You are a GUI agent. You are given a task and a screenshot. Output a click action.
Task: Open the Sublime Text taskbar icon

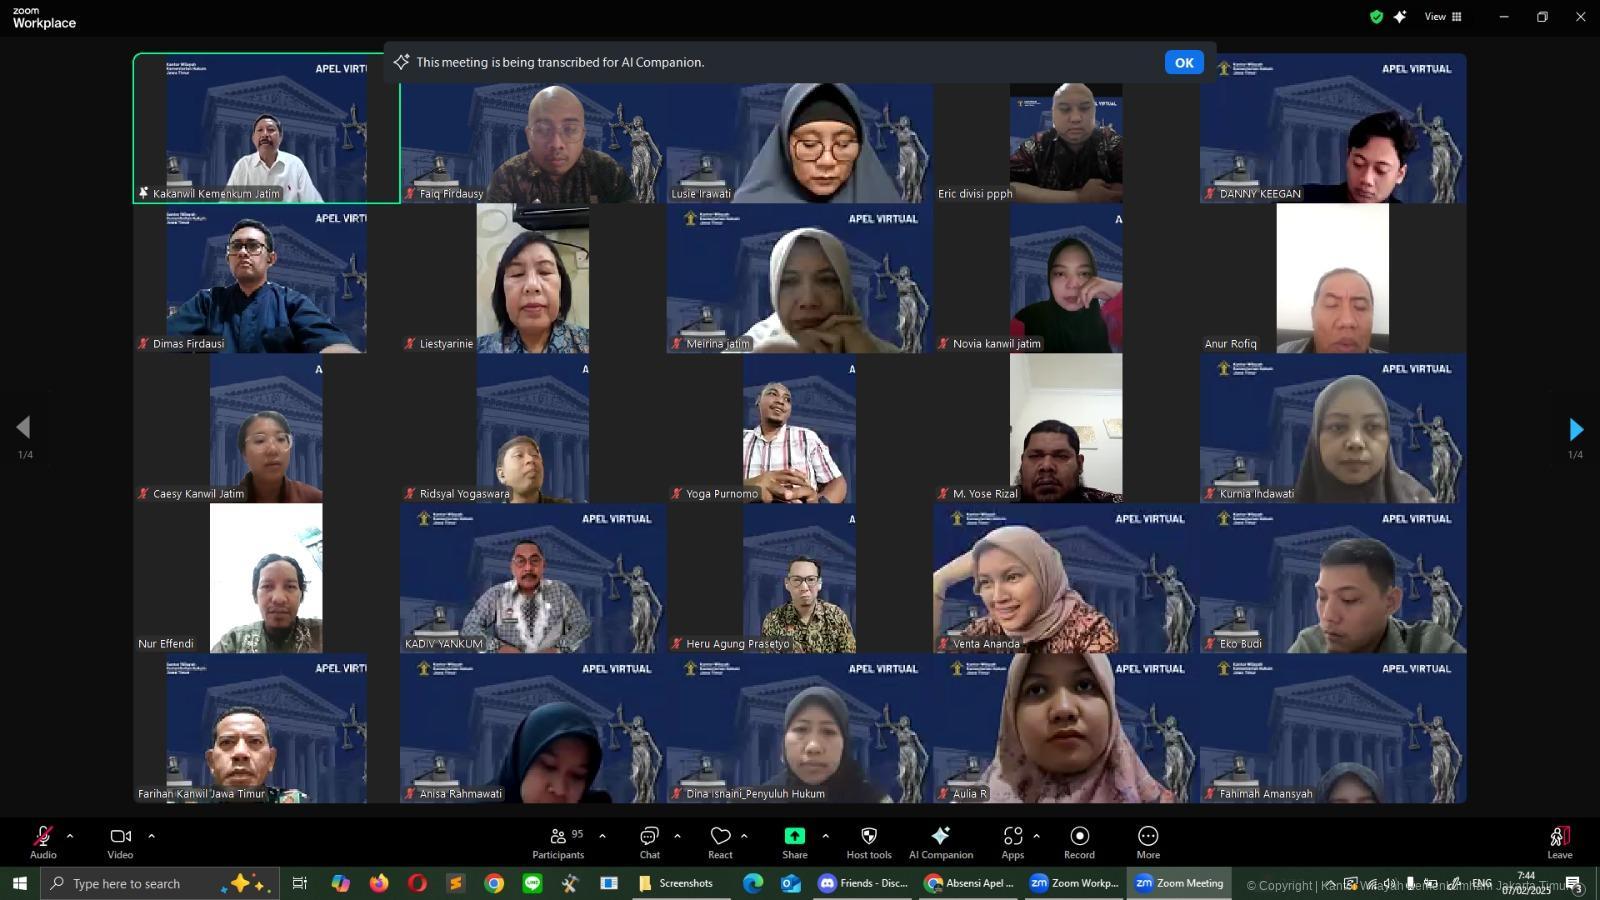455,883
